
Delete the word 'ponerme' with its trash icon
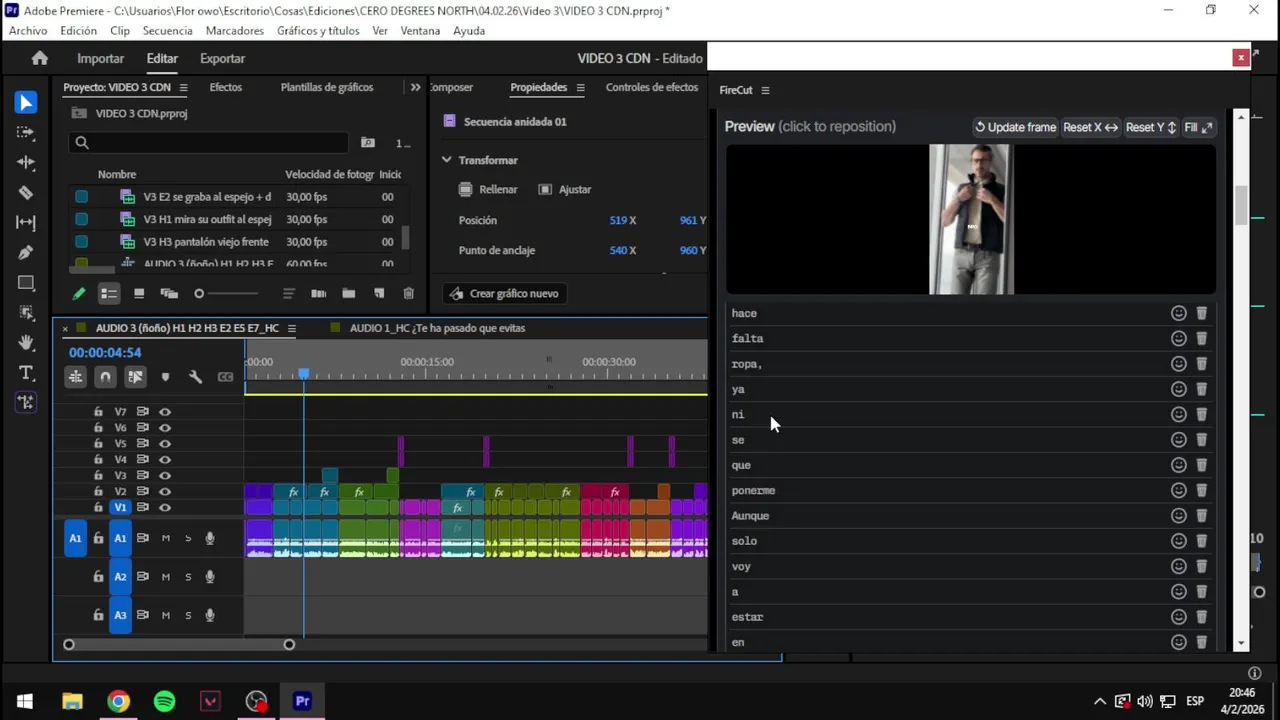click(1202, 490)
